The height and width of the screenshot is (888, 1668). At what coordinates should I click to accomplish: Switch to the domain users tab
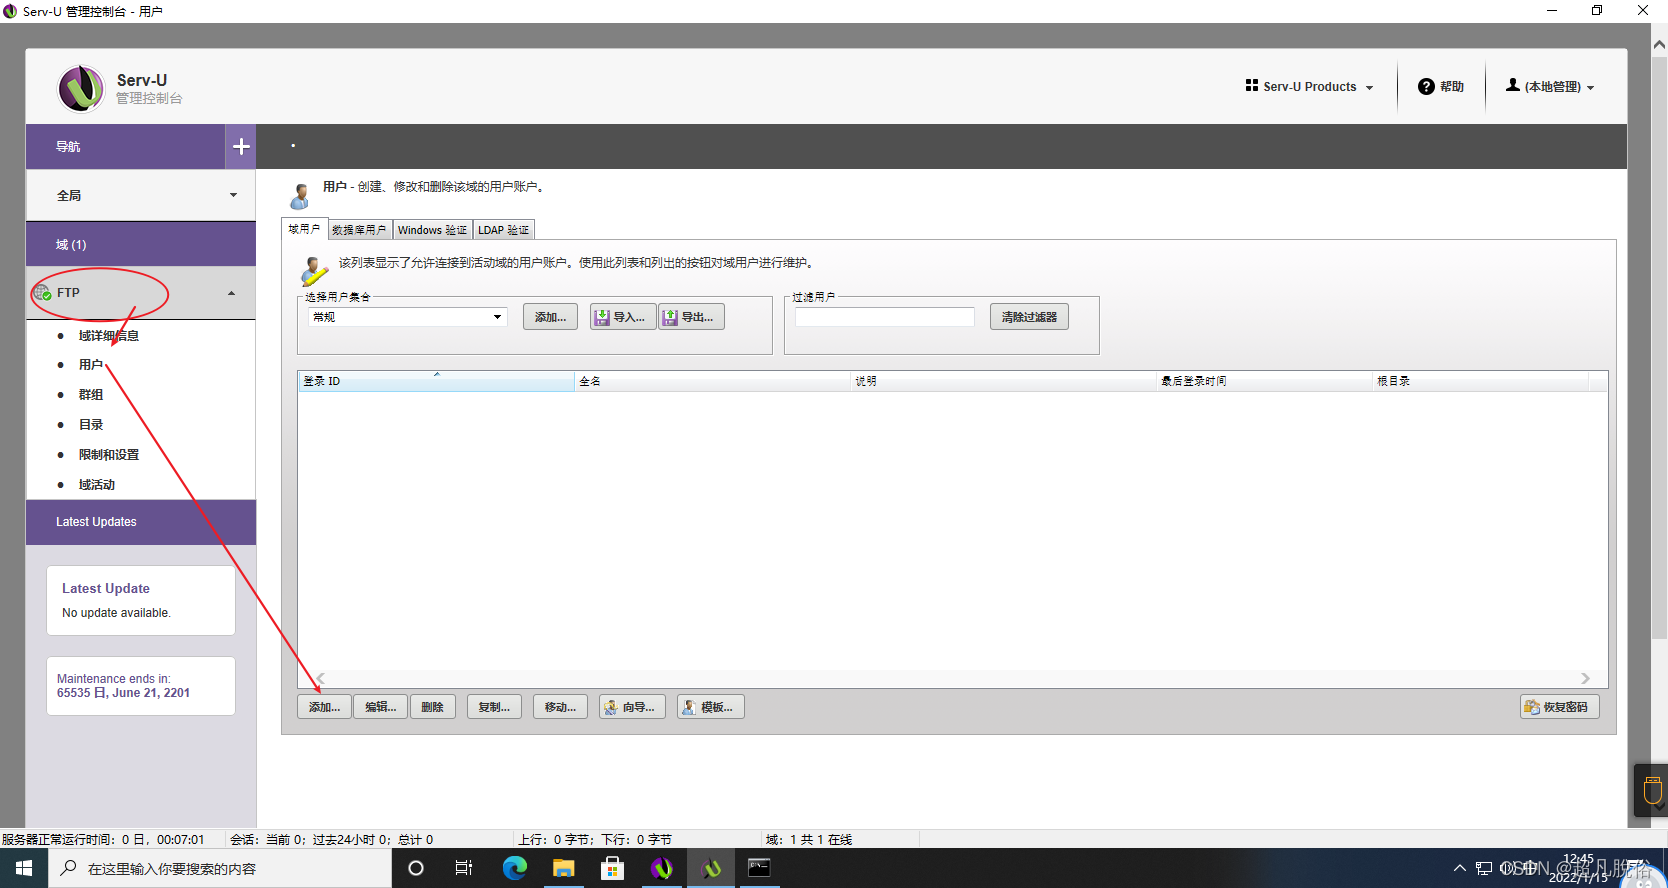tap(304, 229)
